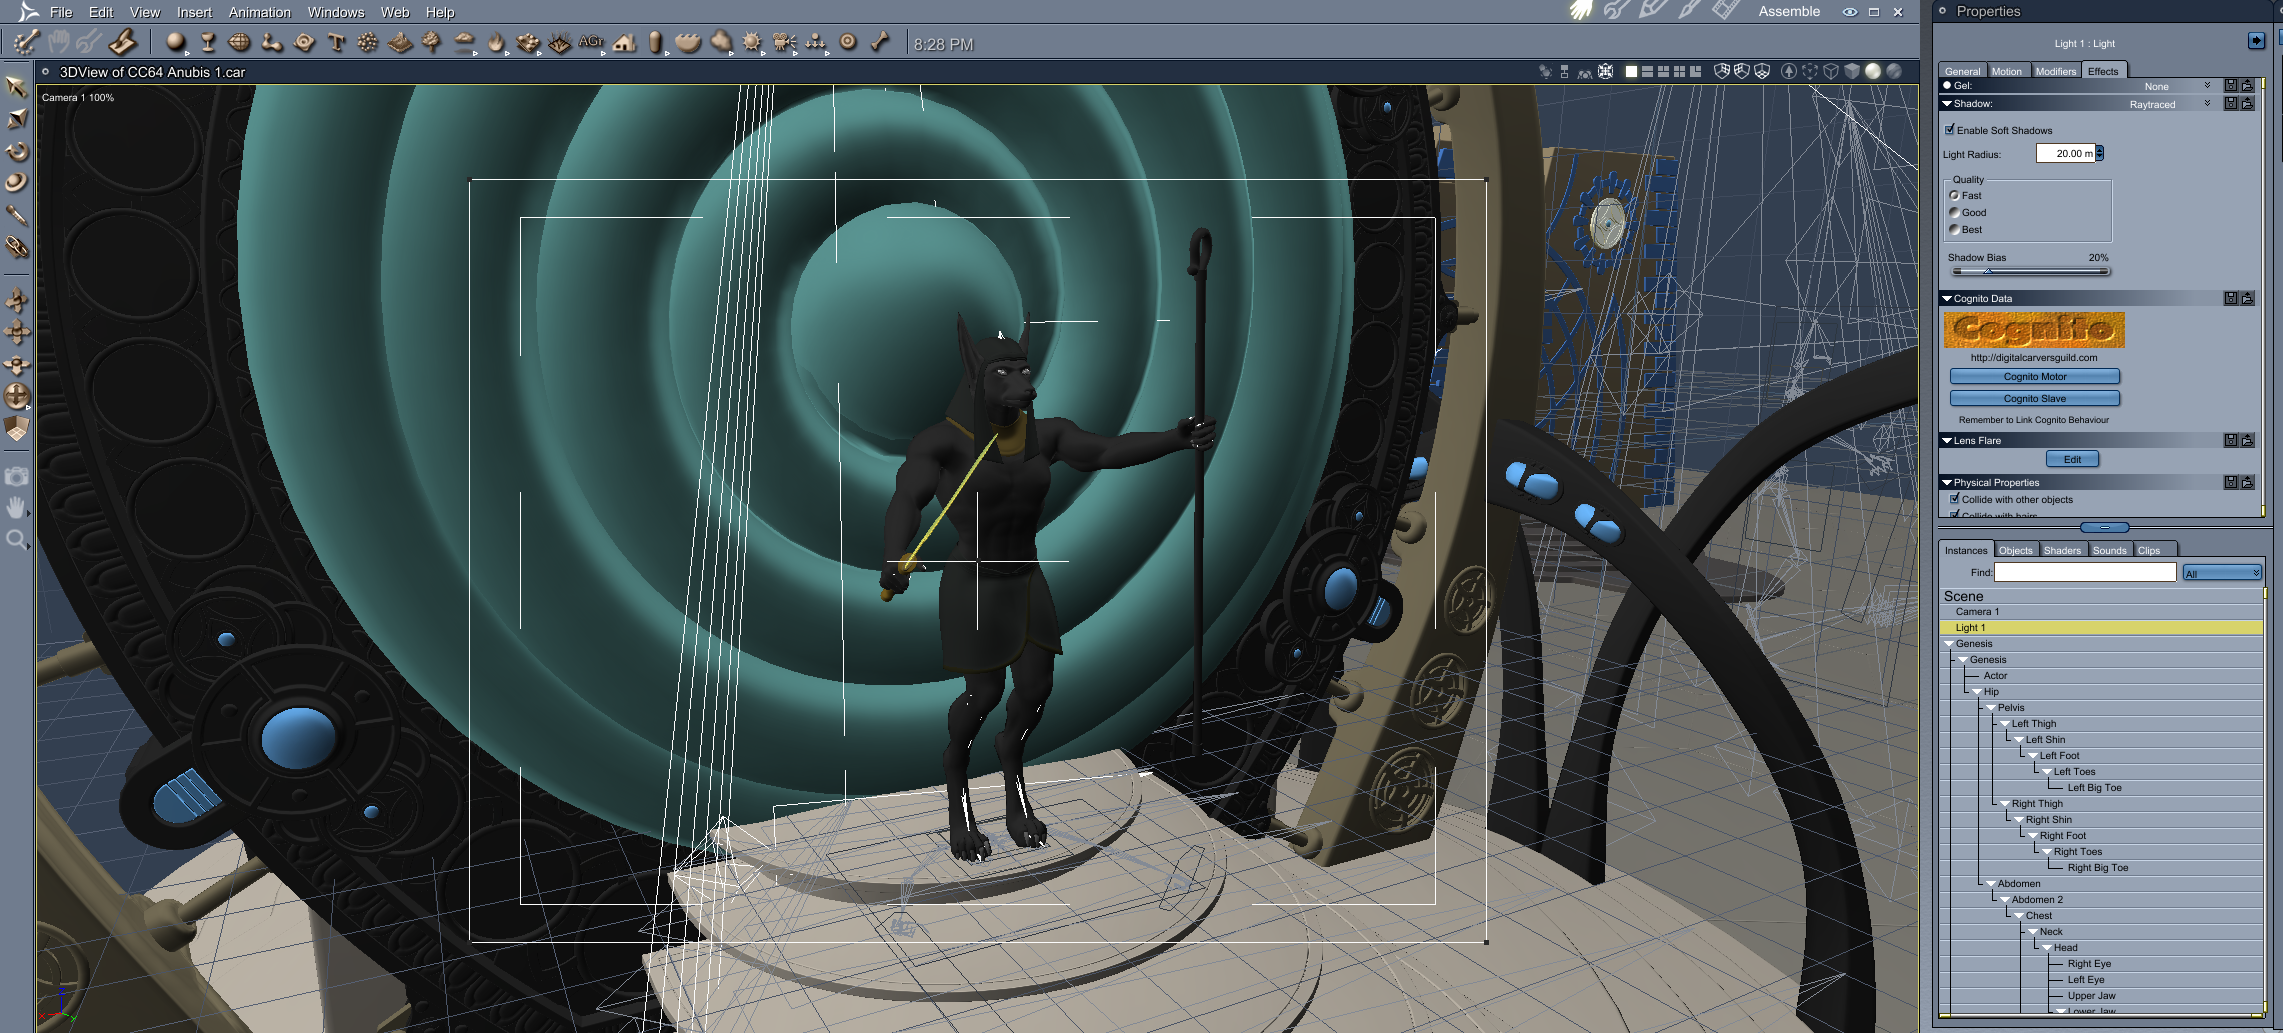Pick the Eyedropper tool

(16, 215)
